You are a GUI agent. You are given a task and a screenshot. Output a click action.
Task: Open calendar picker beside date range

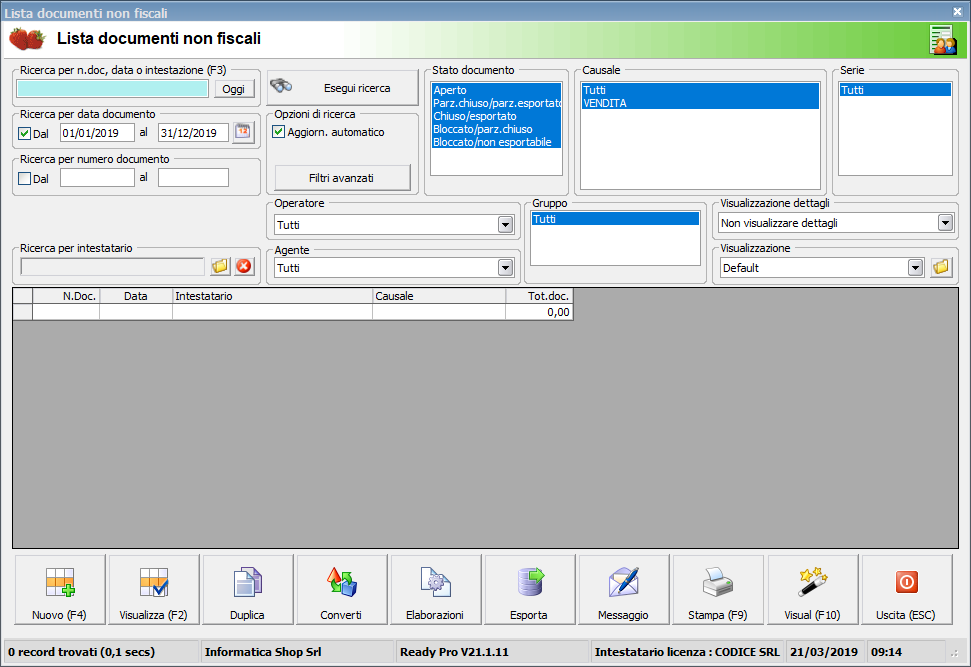pyautogui.click(x=243, y=132)
